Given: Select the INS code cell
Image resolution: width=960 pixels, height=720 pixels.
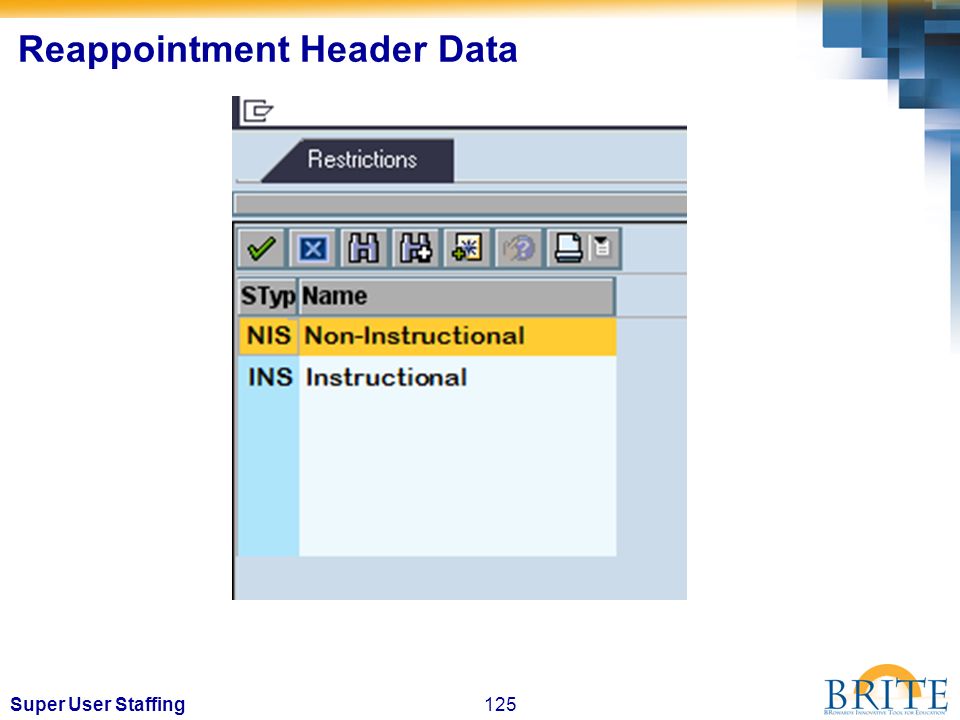Looking at the screenshot, I should click(x=269, y=377).
